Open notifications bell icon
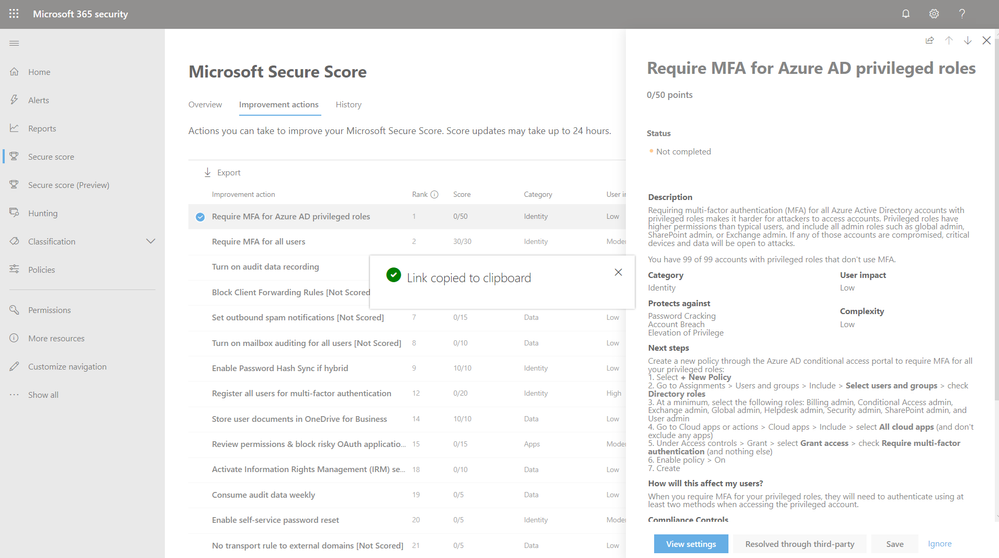 point(905,13)
